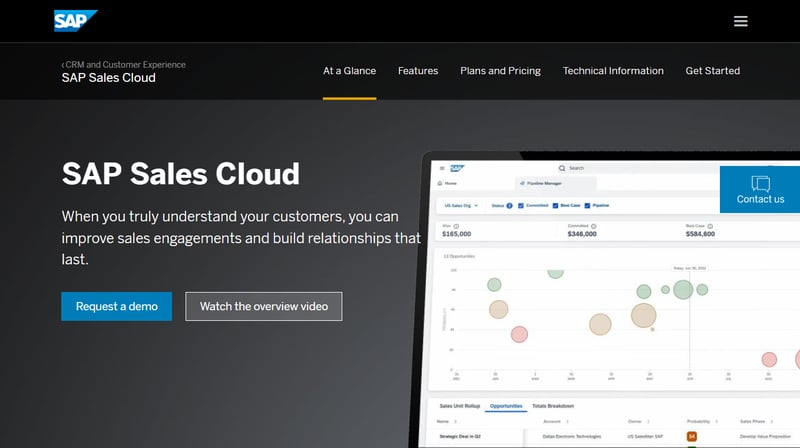Toggle the Committed status checkbox
The image size is (800, 448).
point(520,206)
